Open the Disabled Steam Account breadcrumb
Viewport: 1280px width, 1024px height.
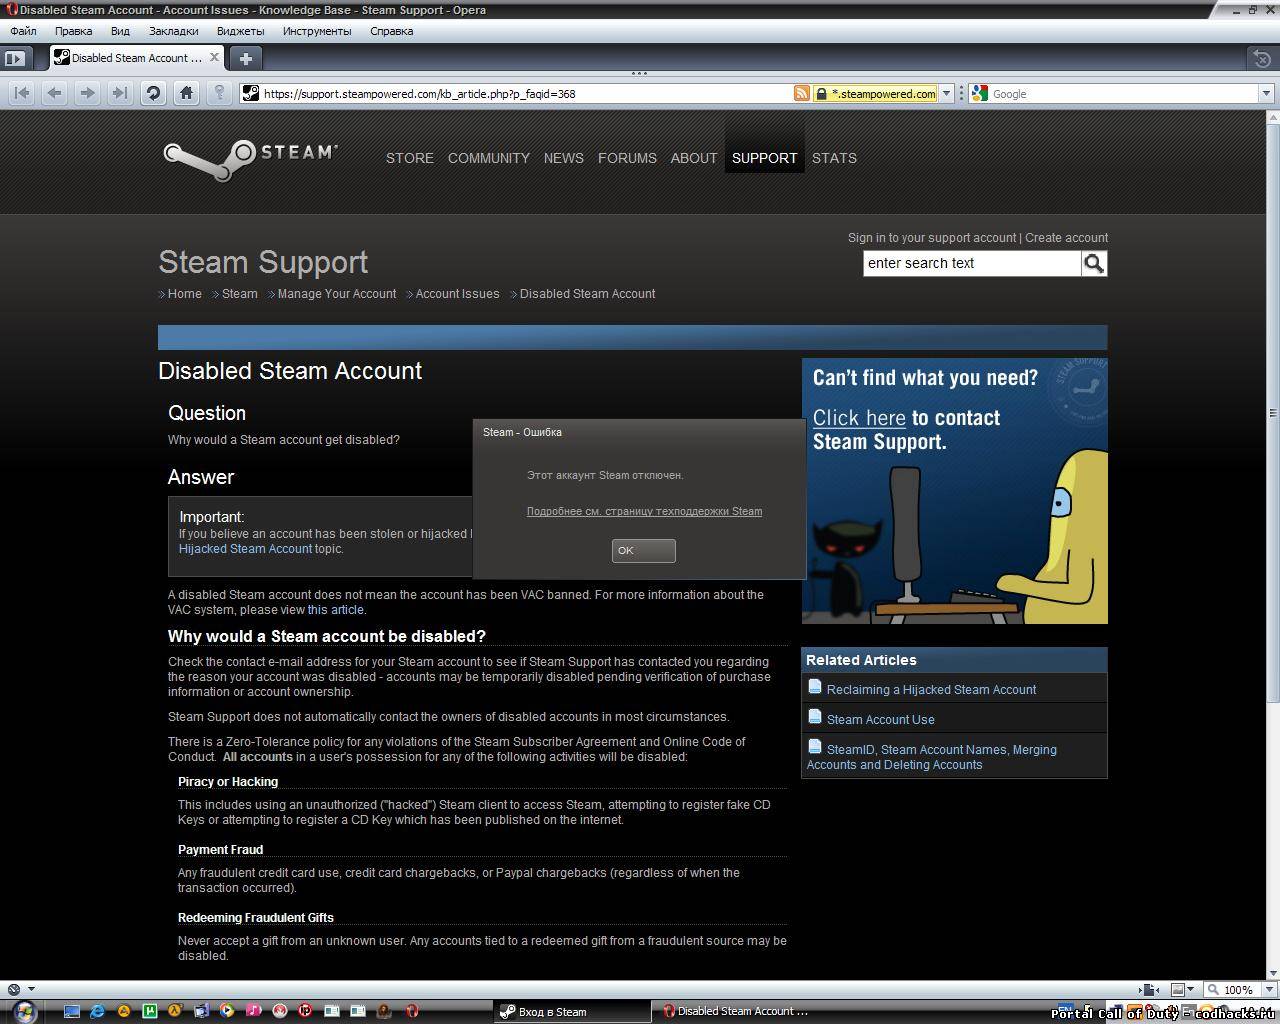[x=588, y=294]
